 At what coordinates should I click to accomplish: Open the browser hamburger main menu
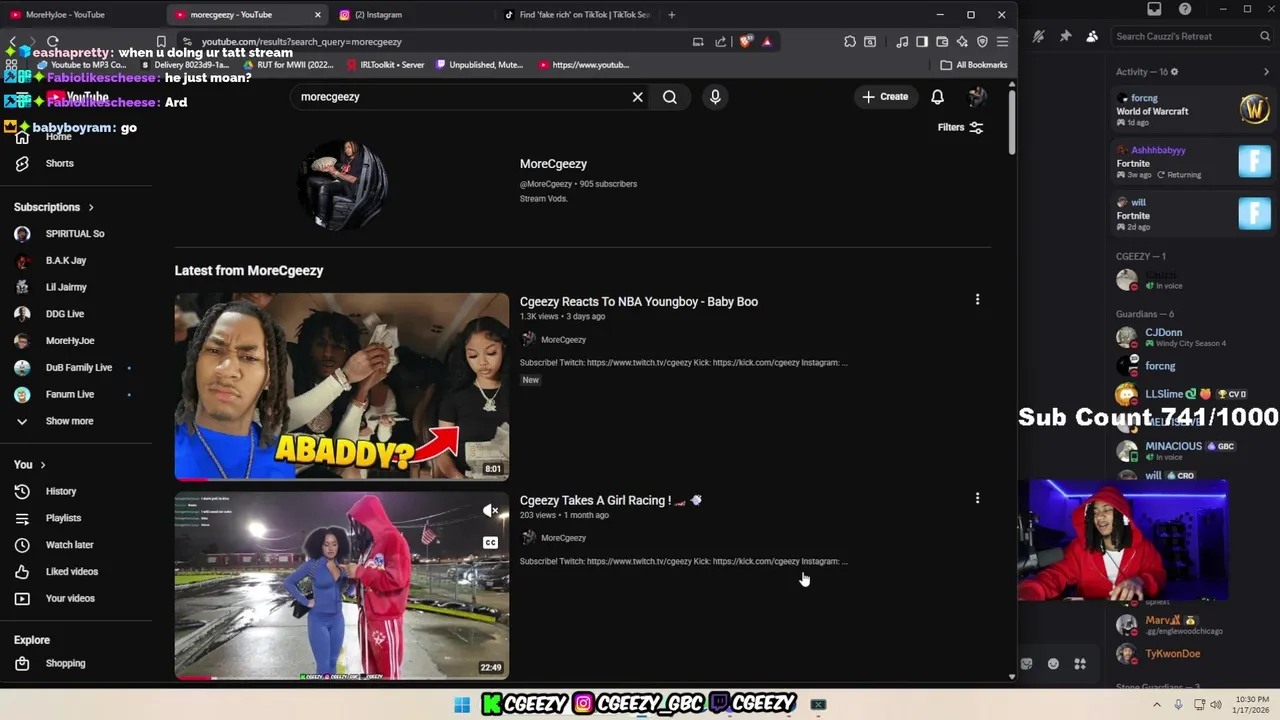[1002, 42]
